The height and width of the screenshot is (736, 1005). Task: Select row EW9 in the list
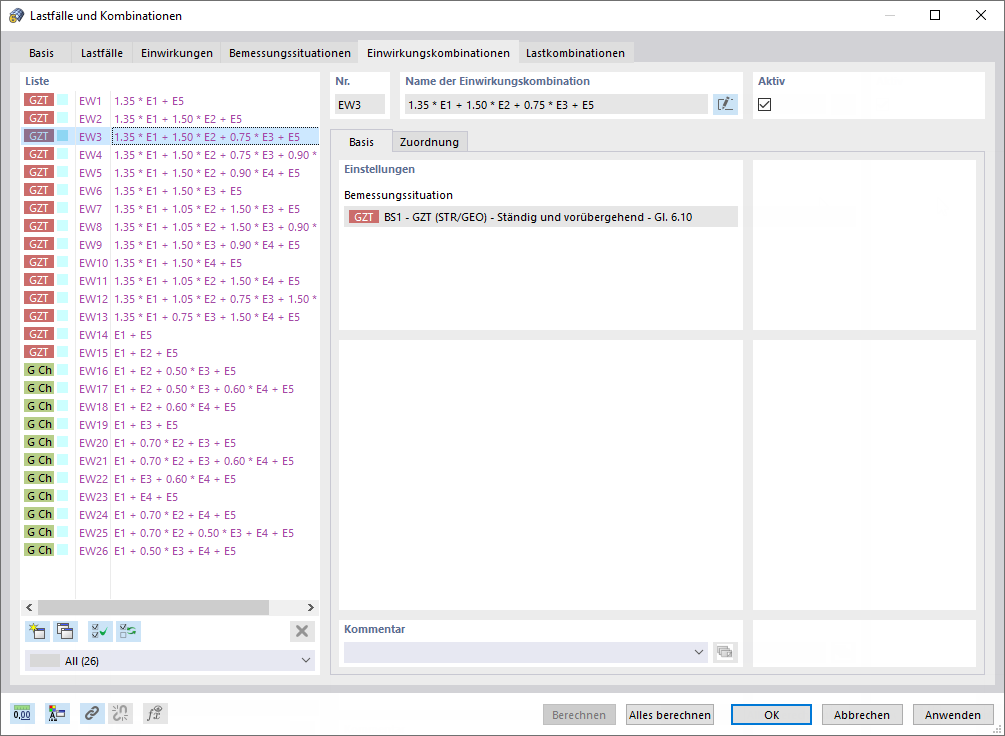point(170,244)
